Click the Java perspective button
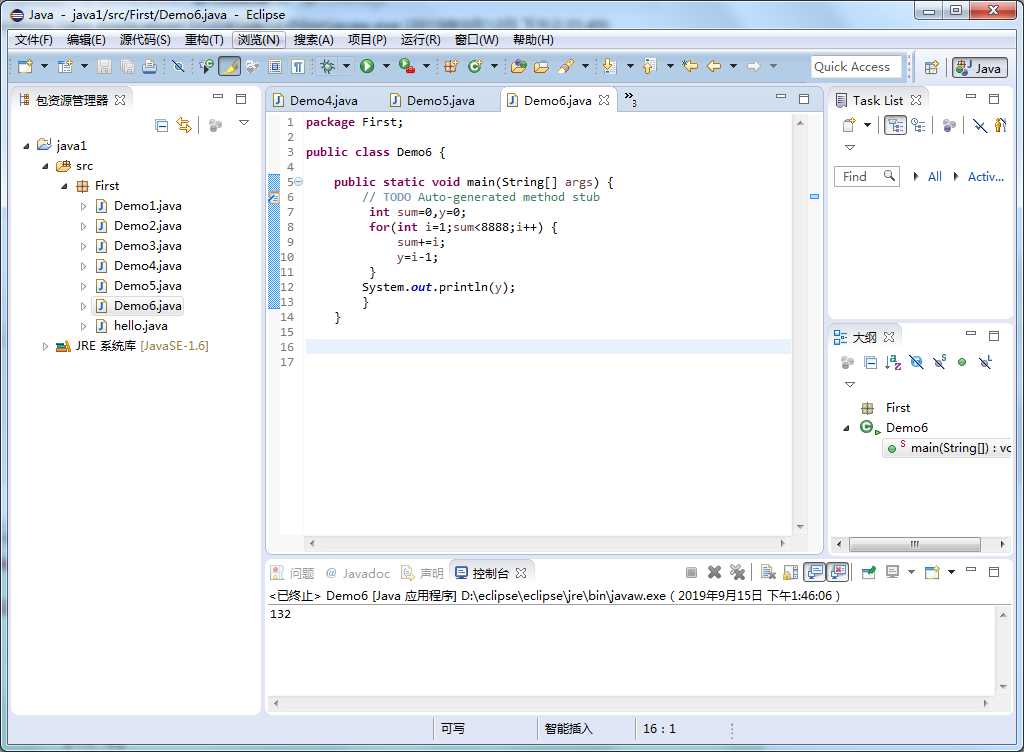 980,67
